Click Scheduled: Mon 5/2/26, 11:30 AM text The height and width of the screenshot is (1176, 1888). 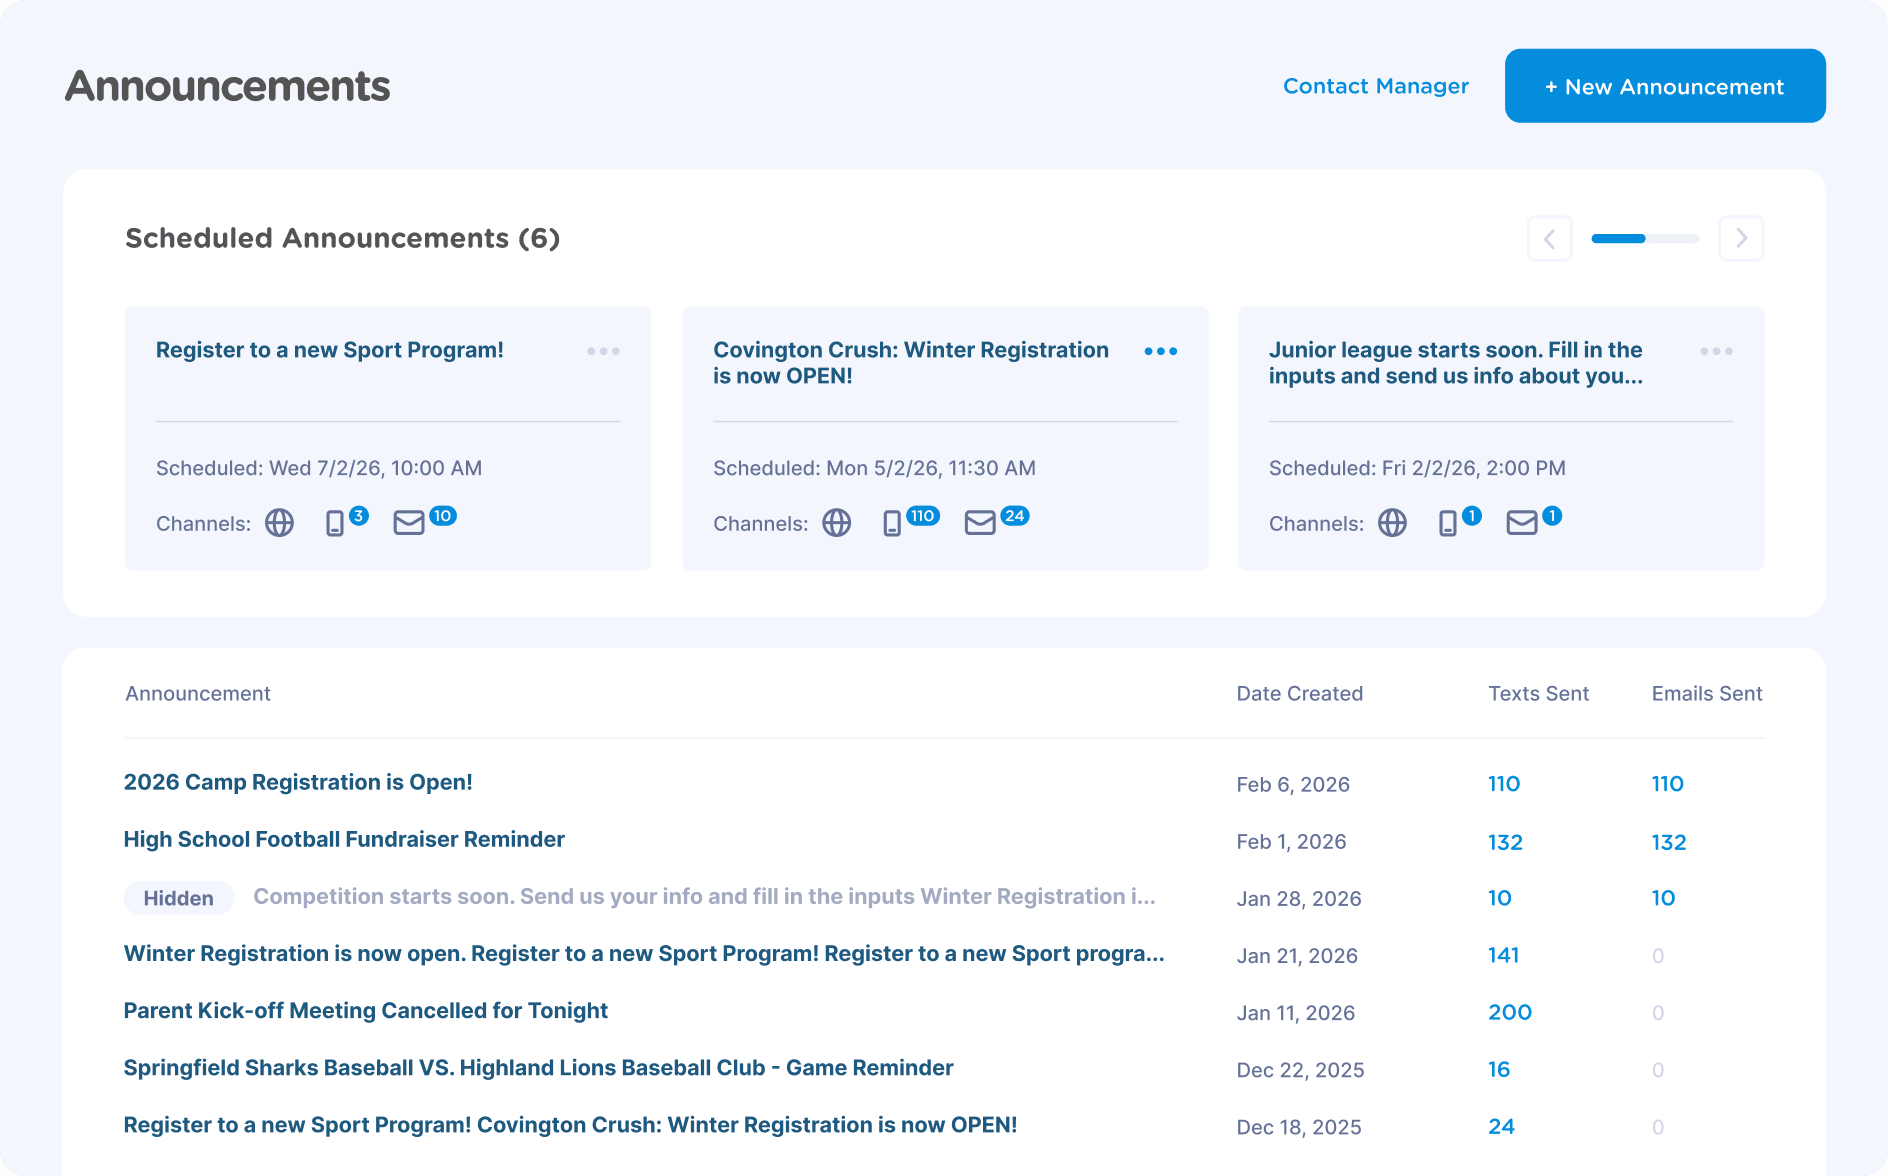875,468
